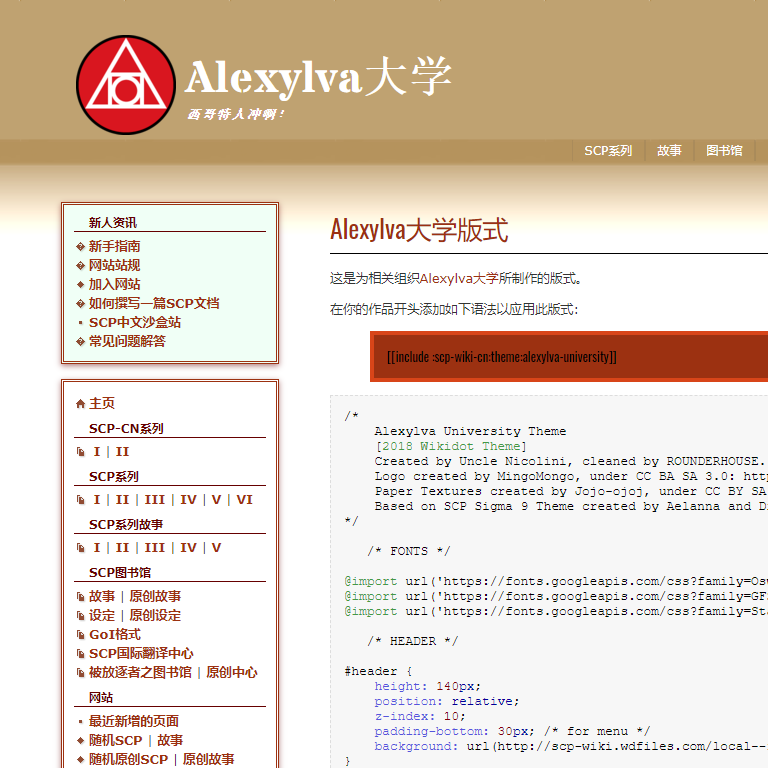This screenshot has width=768, height=768.
Task: Open the 图书馆 top navigation menu
Action: (724, 151)
